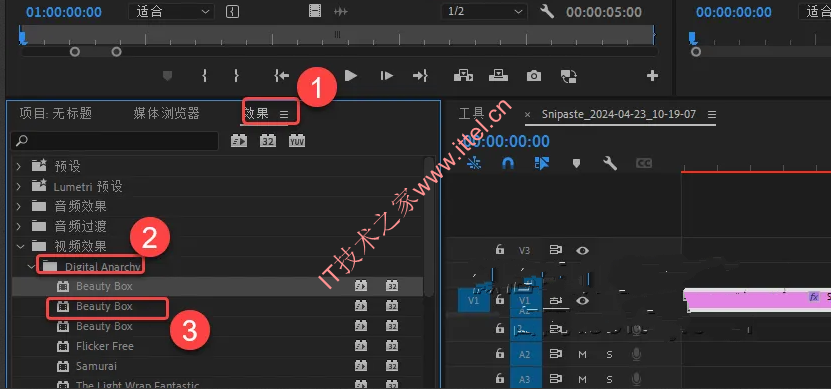Click the Add Marker icon in source monitor
This screenshot has width=831, height=389.
(x=167, y=76)
